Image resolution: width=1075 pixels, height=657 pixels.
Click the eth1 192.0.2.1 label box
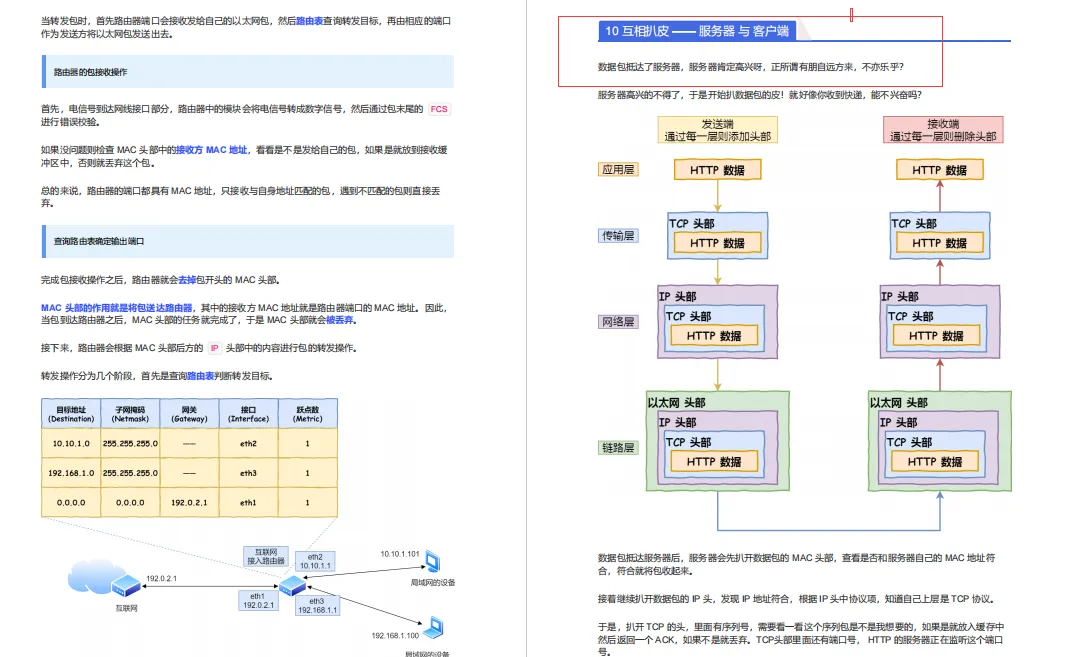click(258, 601)
